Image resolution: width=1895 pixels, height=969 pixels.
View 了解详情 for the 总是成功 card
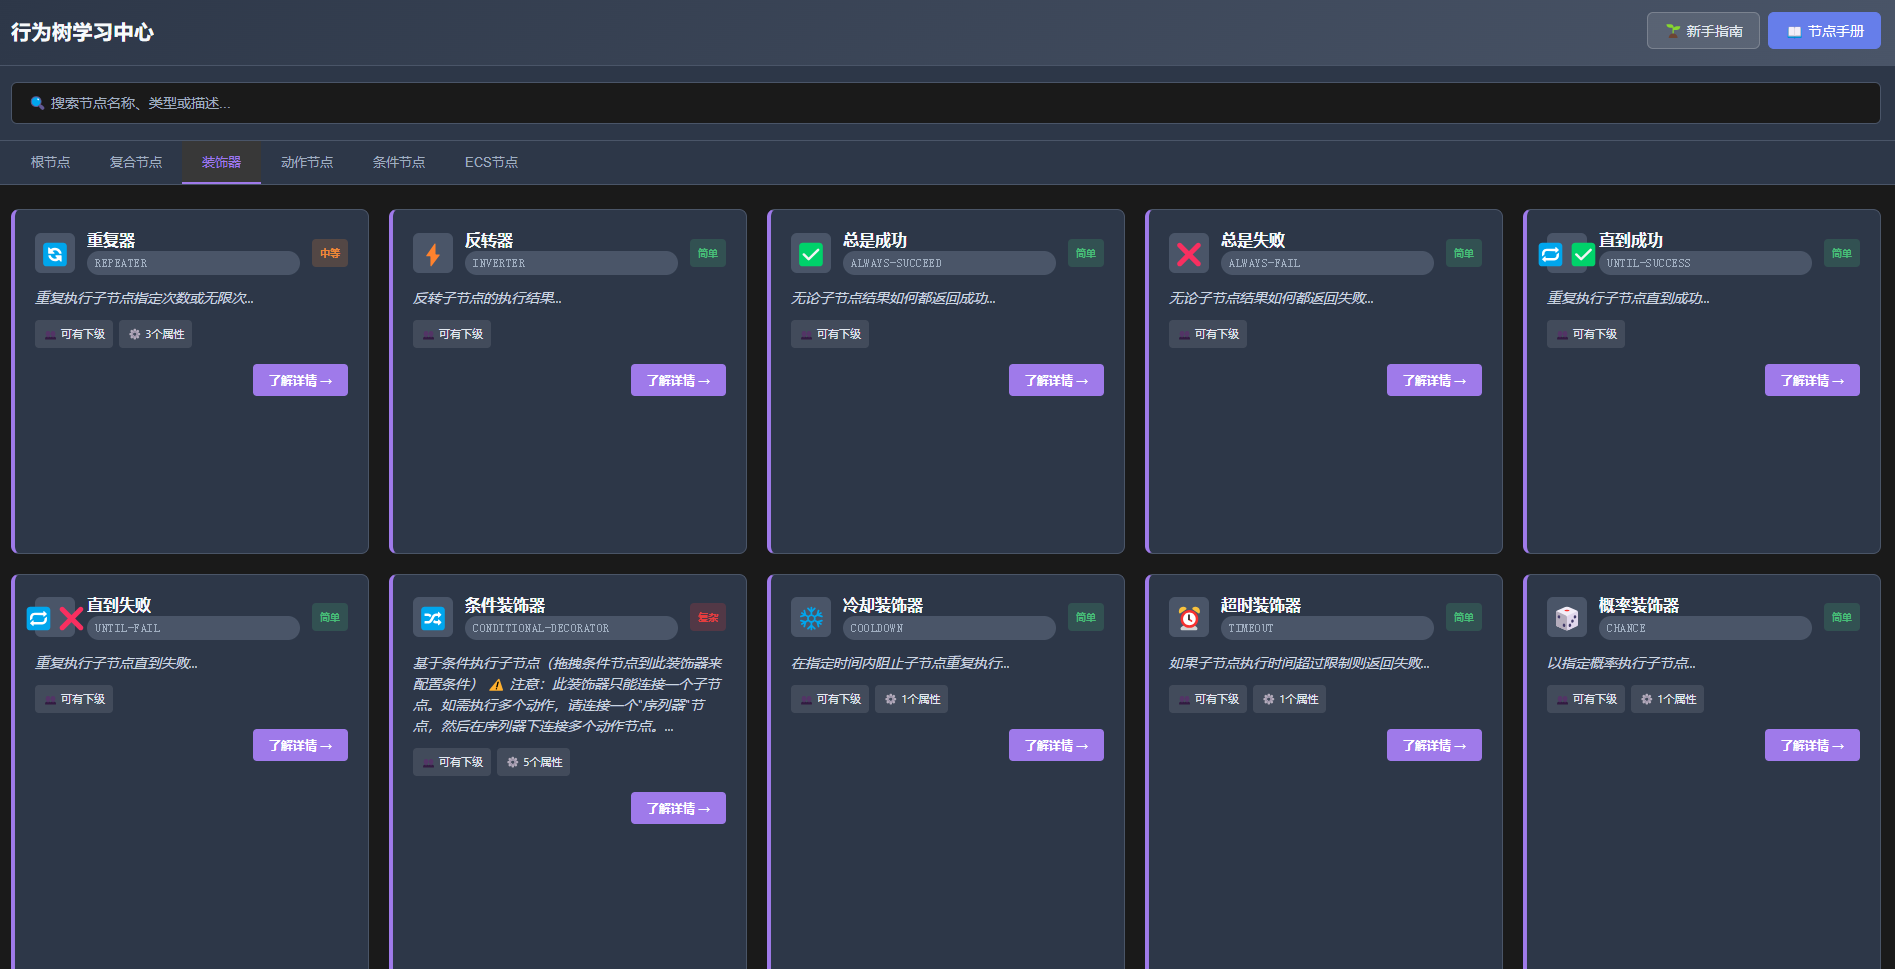point(1056,380)
